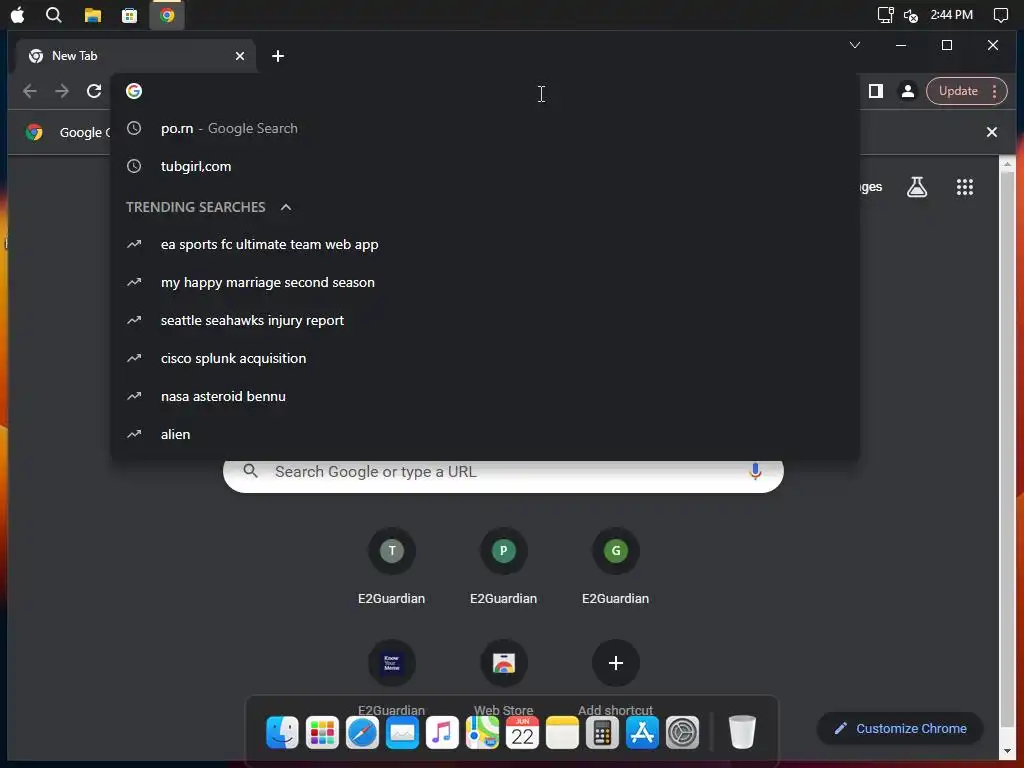
Task: Open Music from the dock
Action: point(442,733)
